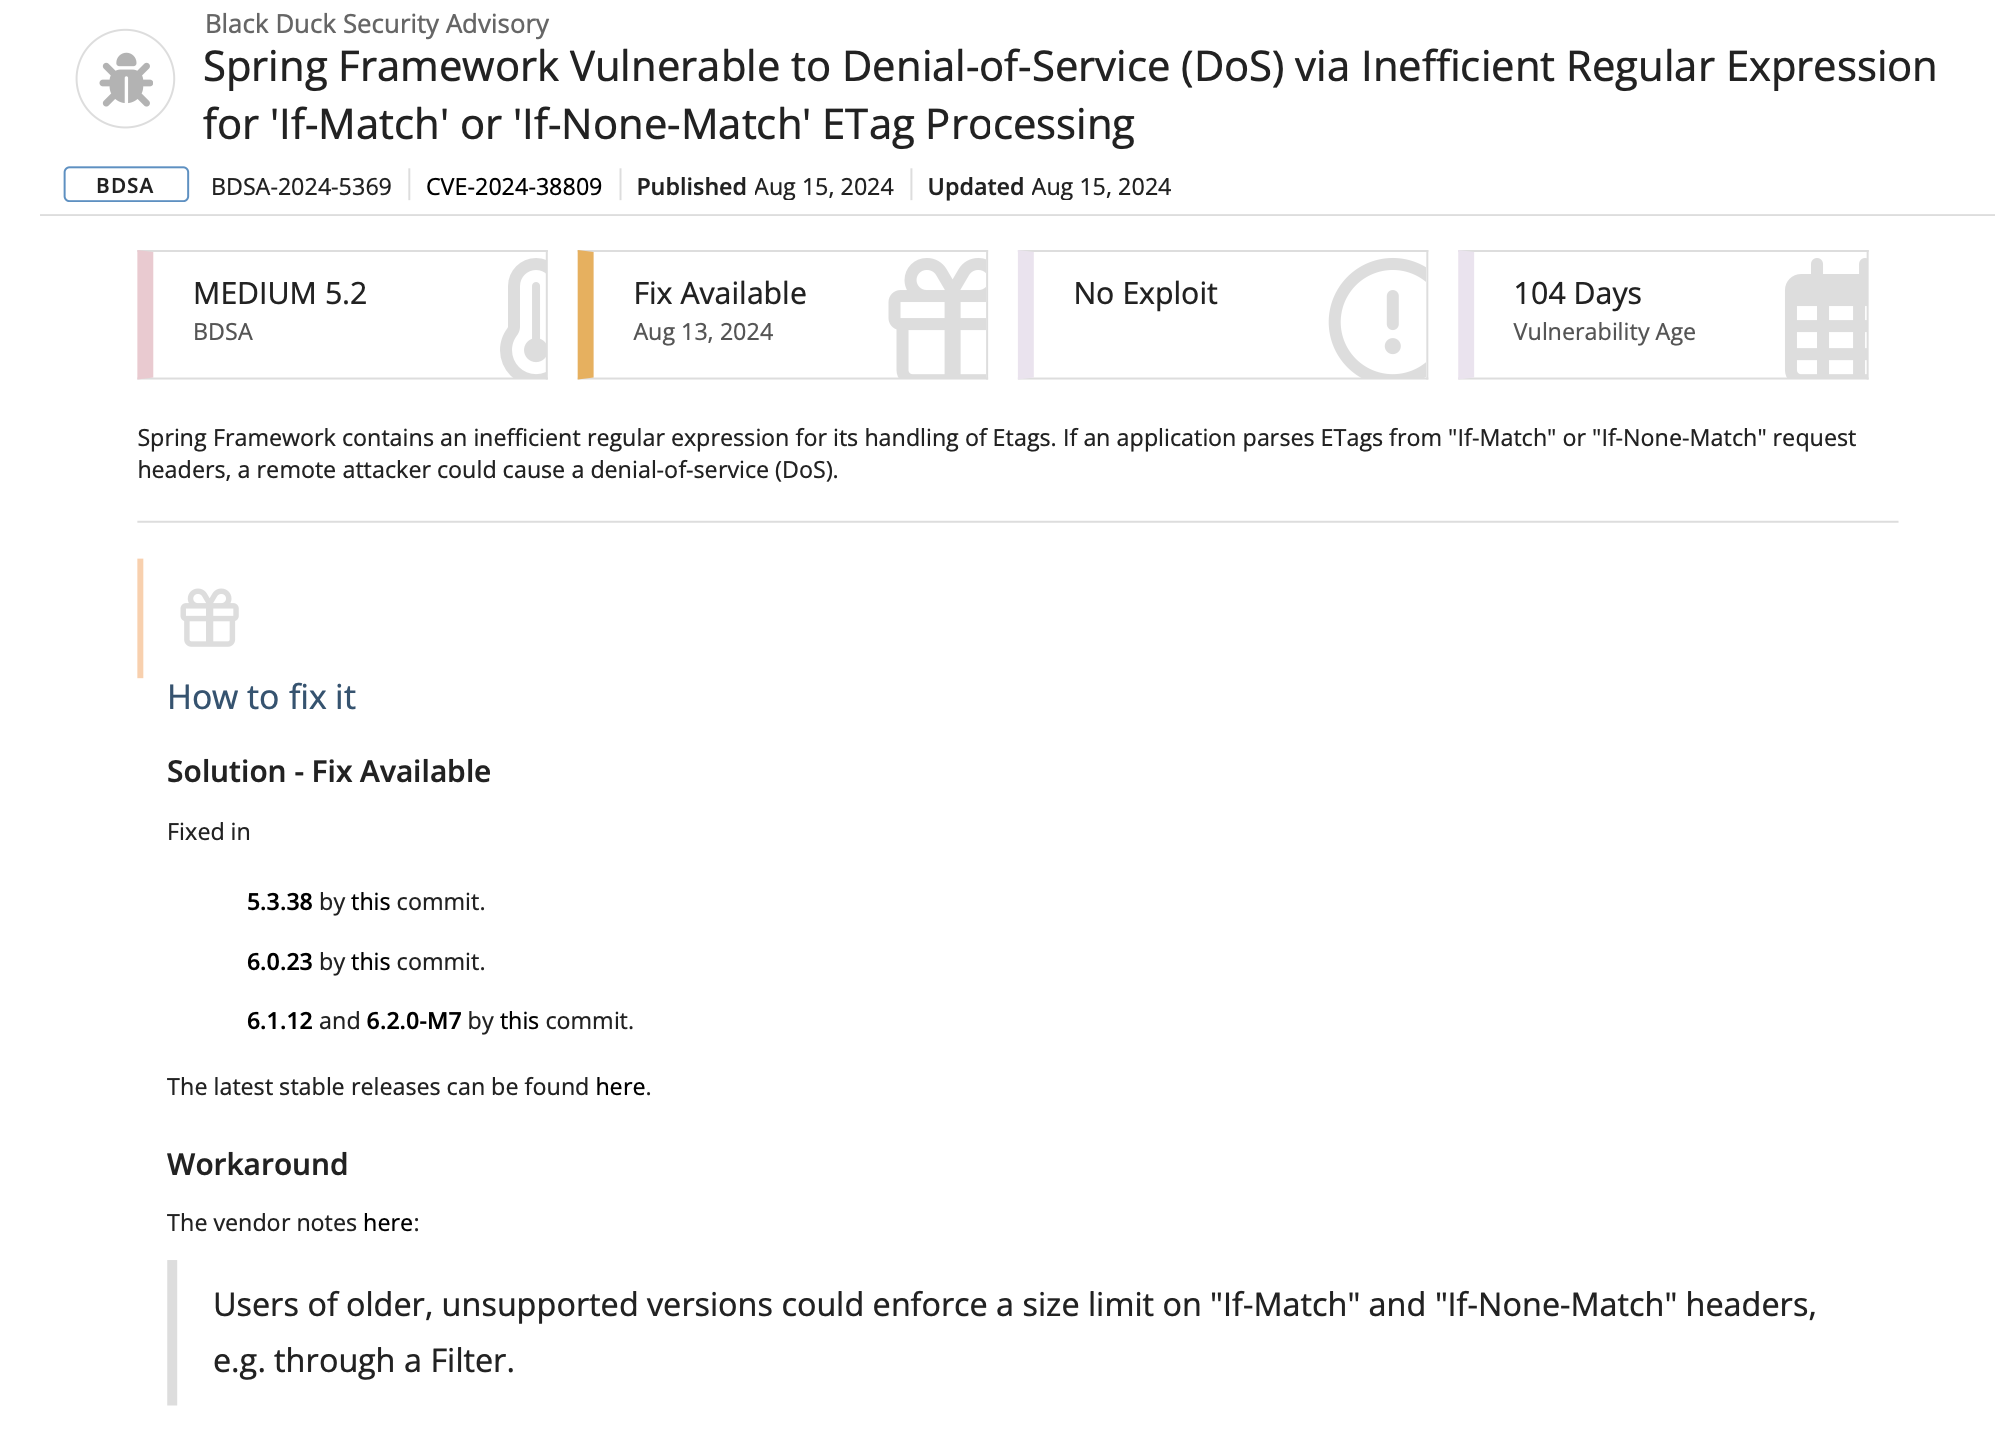Select the Fix Available Aug 13 card
The image size is (2010, 1444).
pyautogui.click(x=782, y=315)
